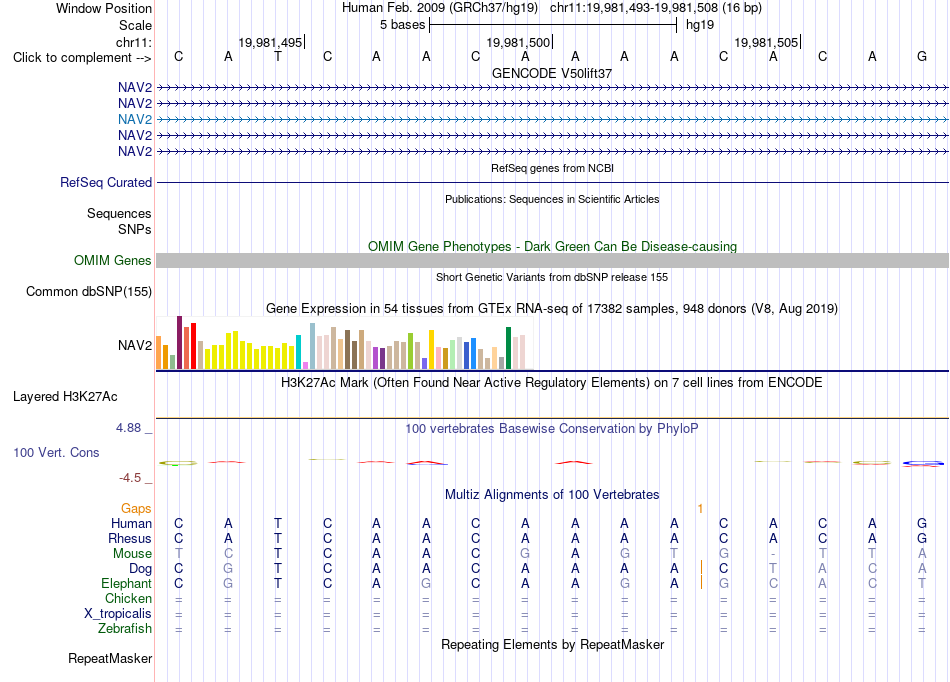Click the '5 bases' scale label
950x682 pixels.
(402, 25)
